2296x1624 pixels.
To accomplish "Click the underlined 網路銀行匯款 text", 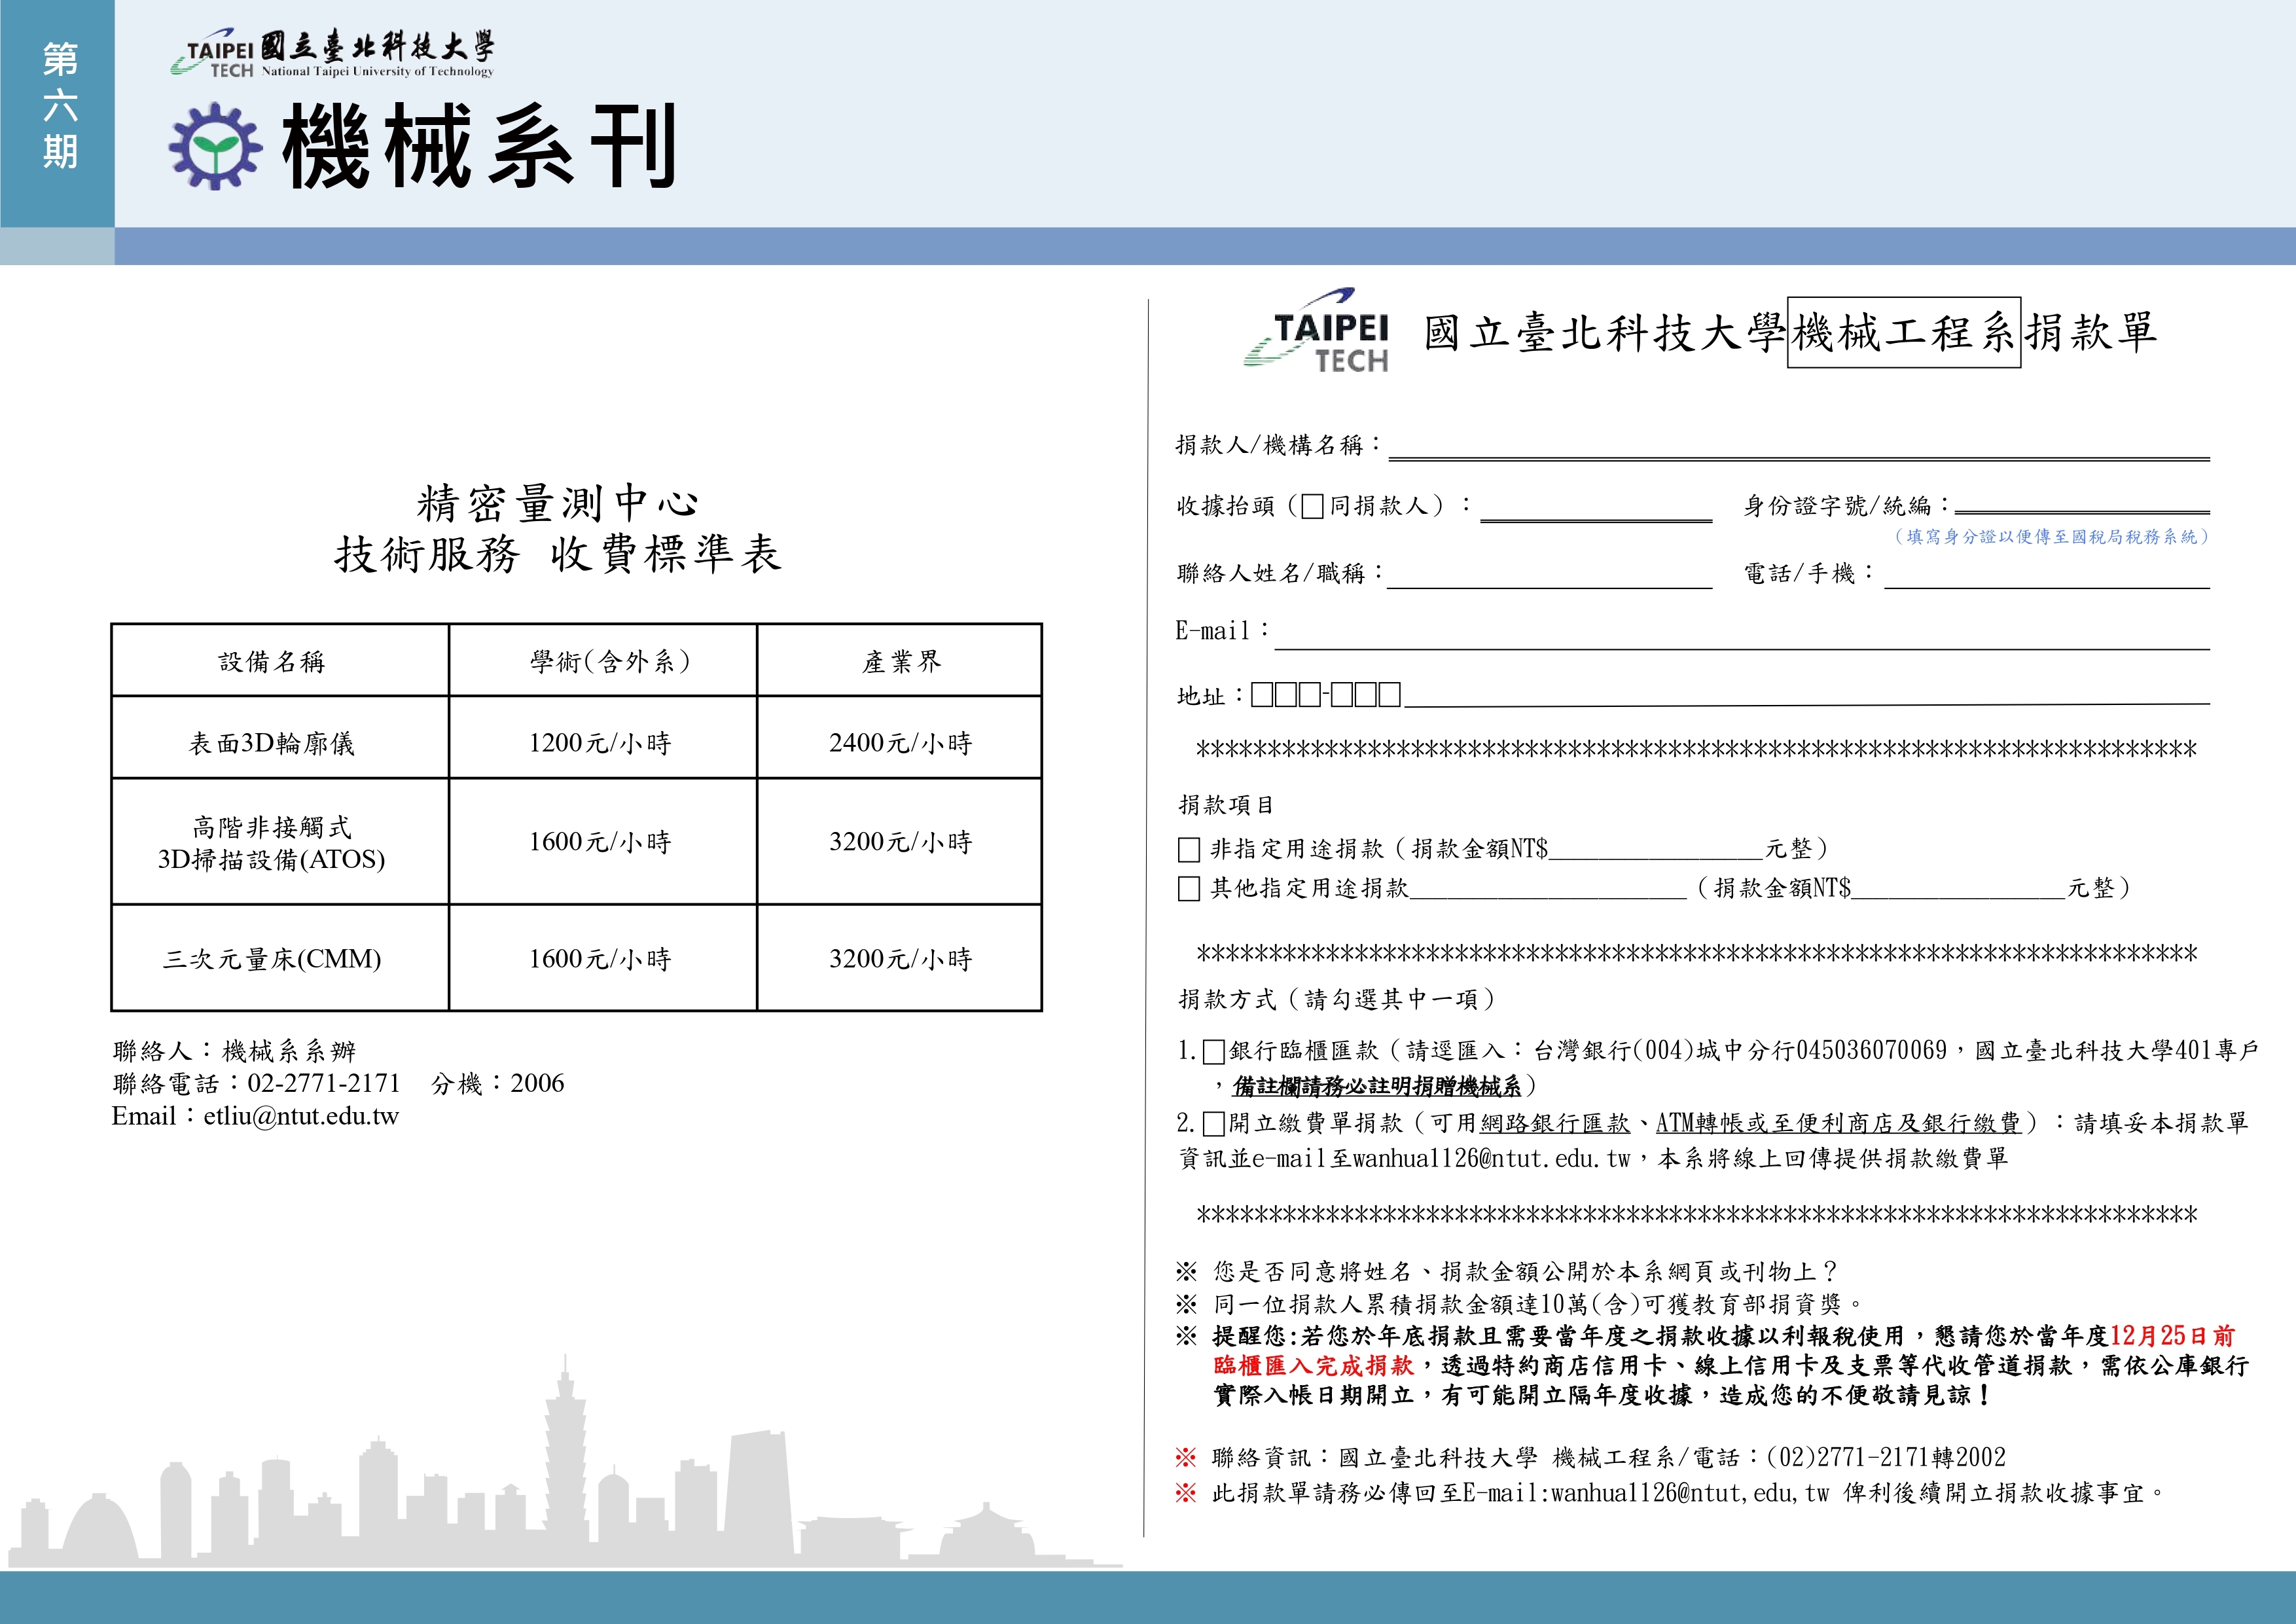I will (x=1555, y=1123).
